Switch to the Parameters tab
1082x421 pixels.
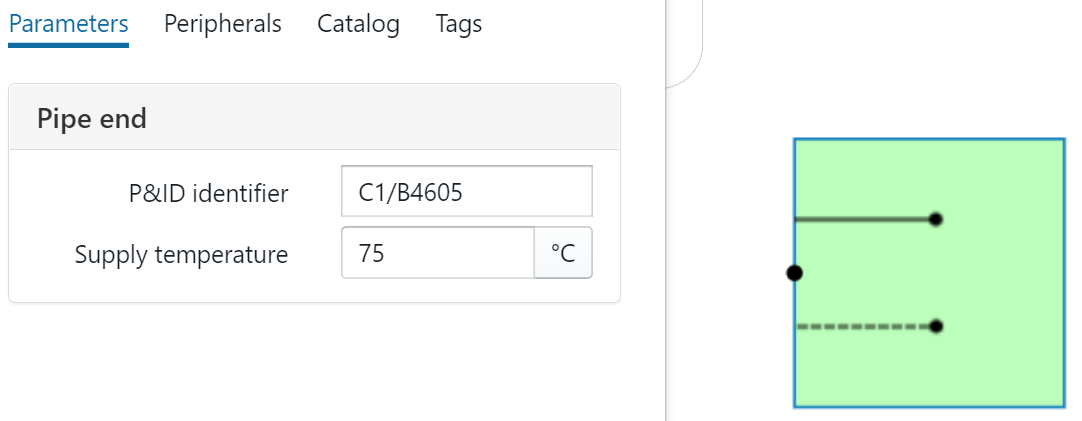click(68, 24)
